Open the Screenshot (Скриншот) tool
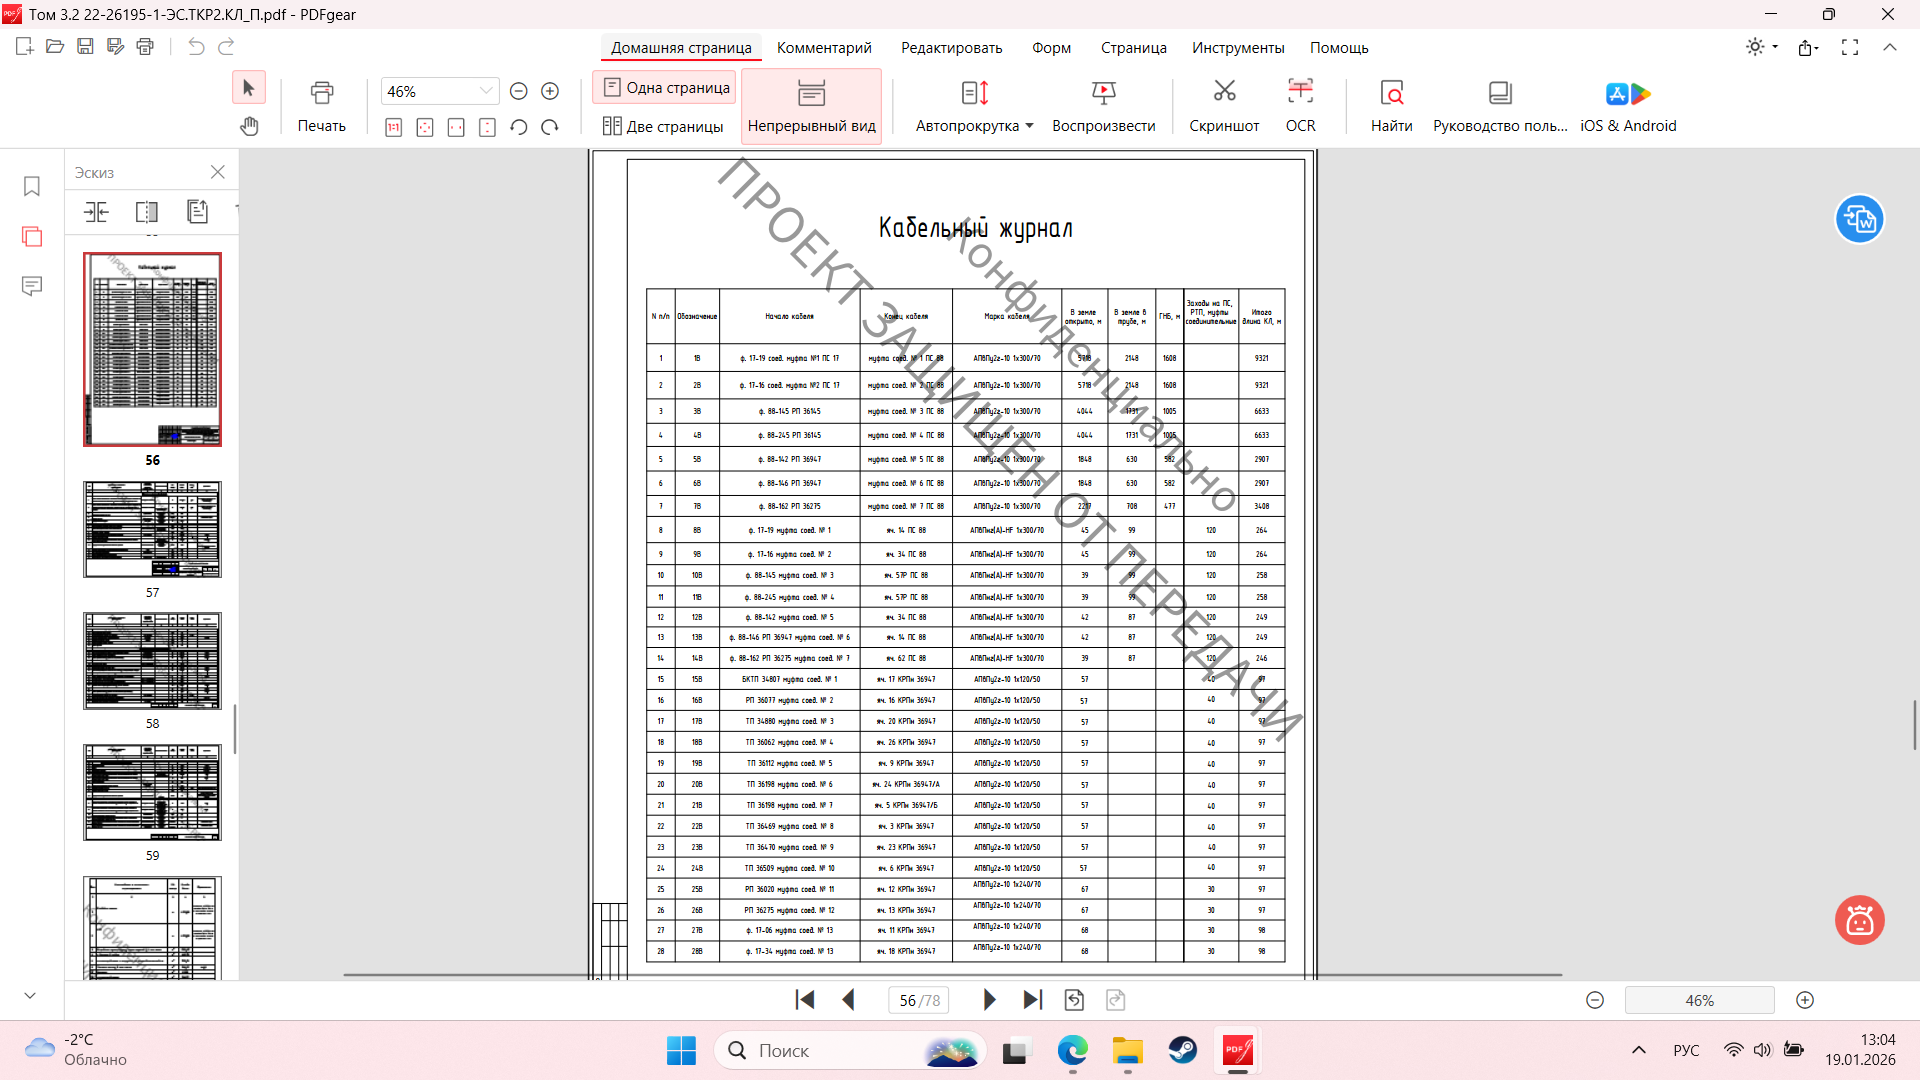The height and width of the screenshot is (1080, 1920). point(1224,93)
